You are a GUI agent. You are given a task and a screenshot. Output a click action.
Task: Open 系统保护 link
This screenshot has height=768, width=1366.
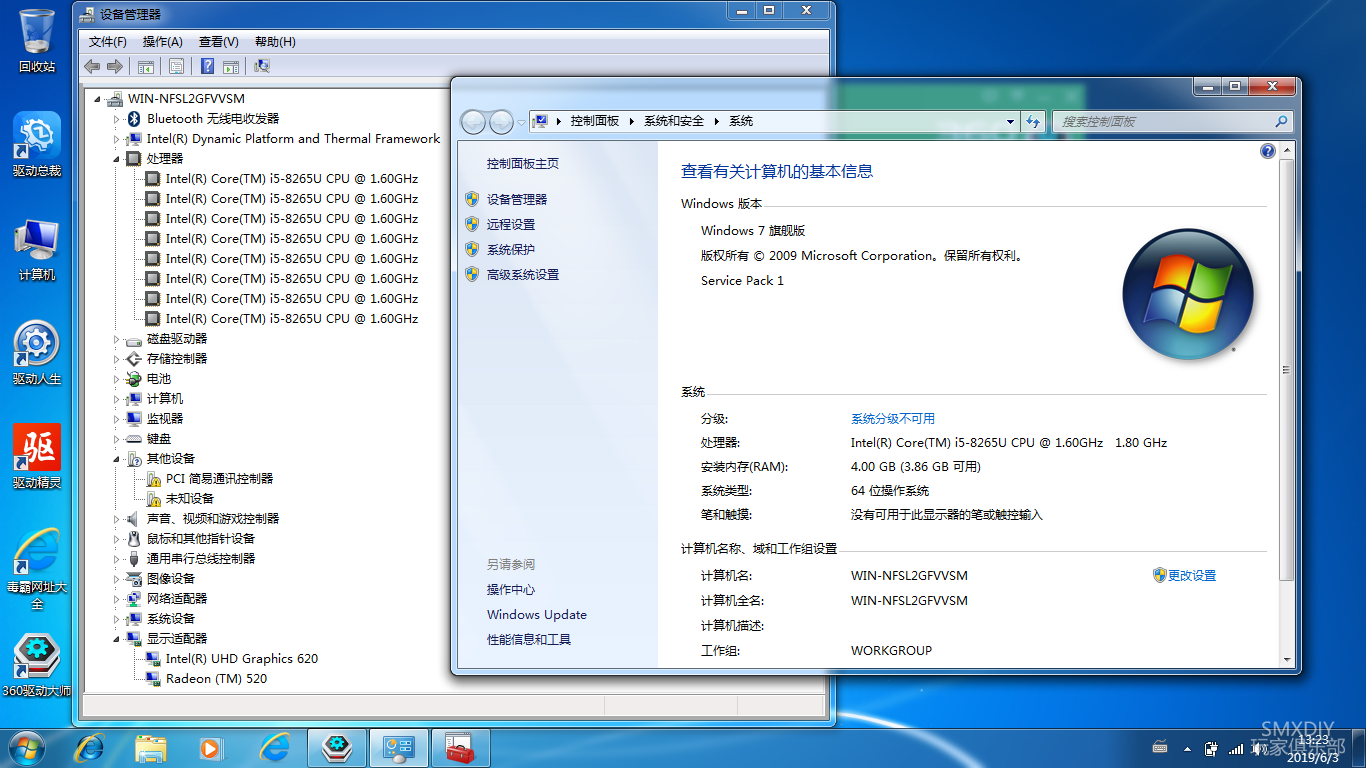coord(511,249)
